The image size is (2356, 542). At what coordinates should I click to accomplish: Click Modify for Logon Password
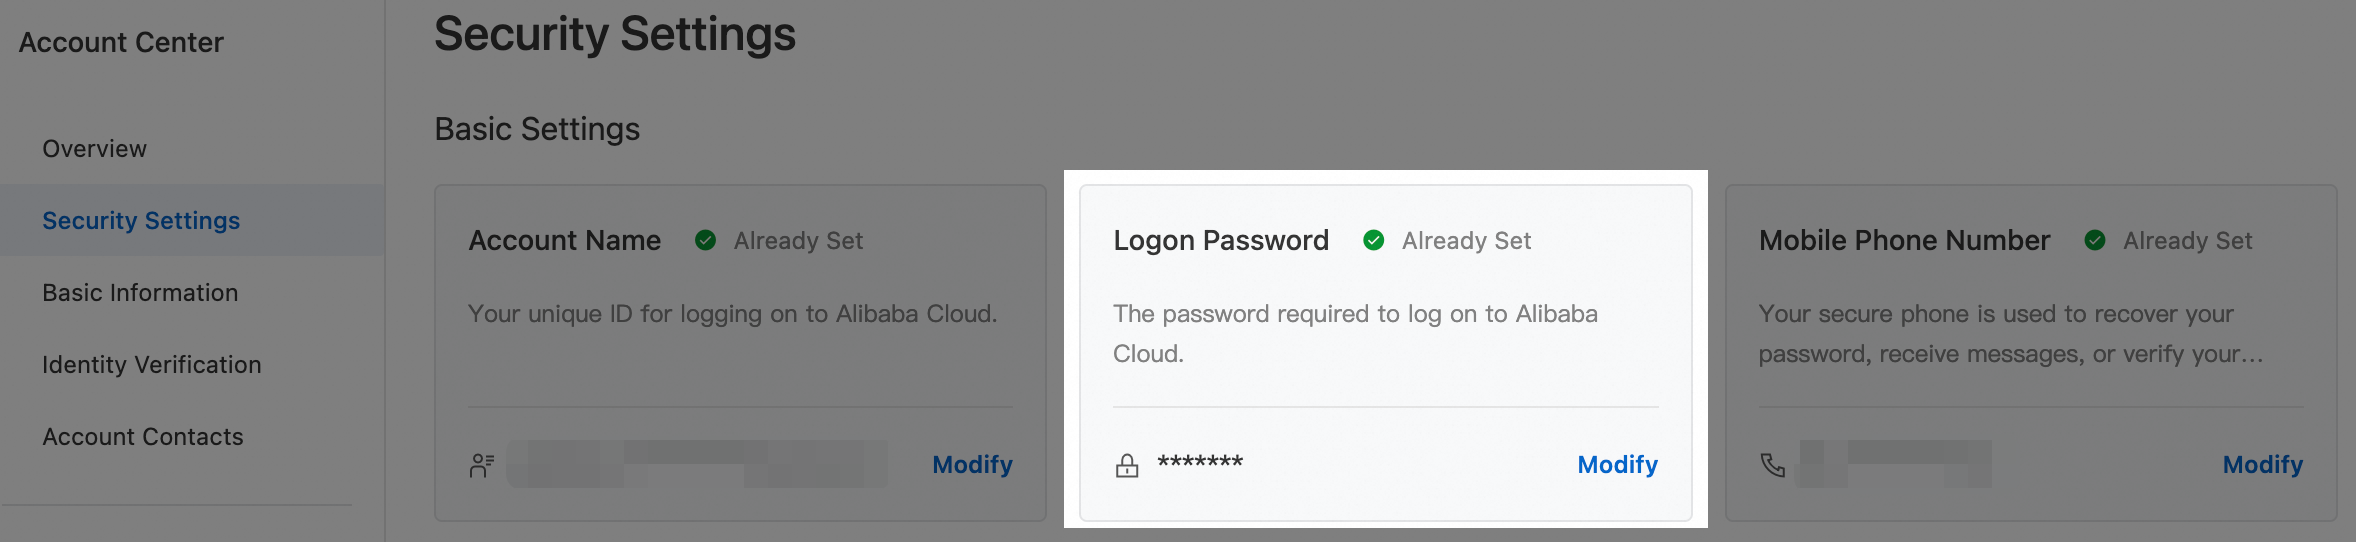click(x=1617, y=465)
